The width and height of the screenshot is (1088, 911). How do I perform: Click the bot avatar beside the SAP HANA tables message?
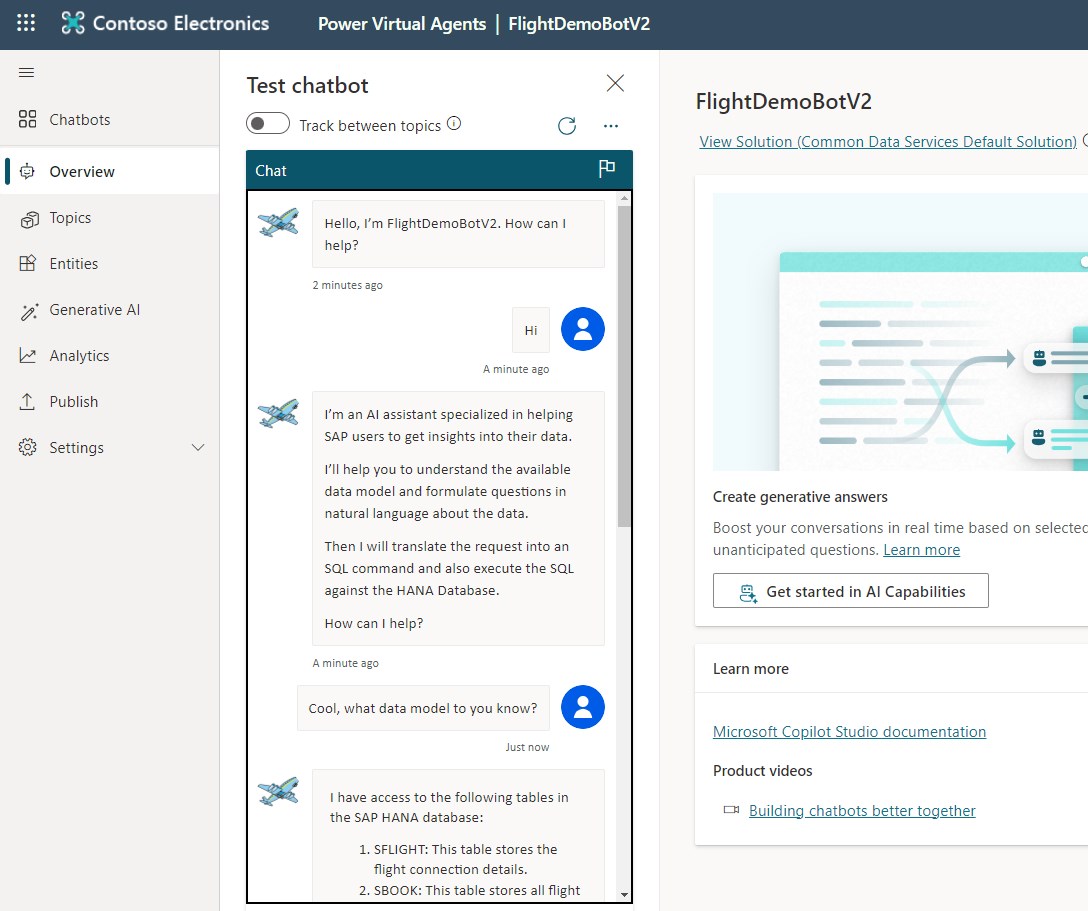tap(278, 791)
